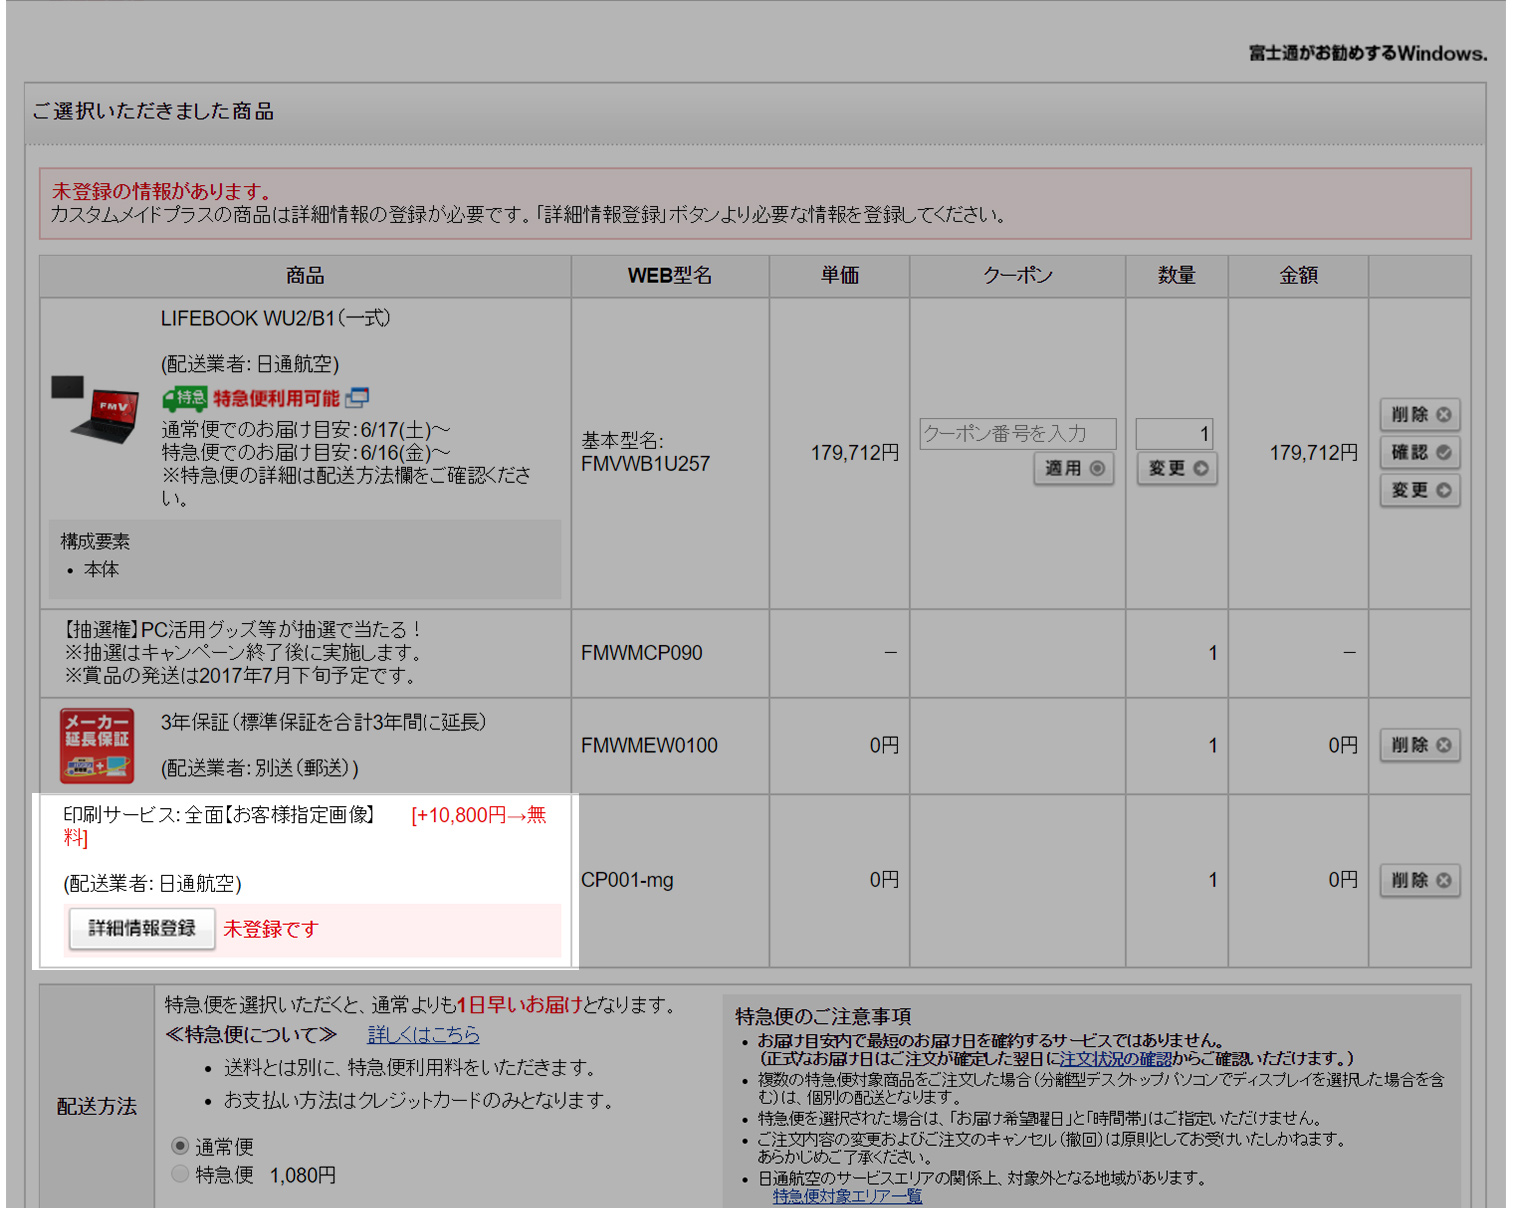Select the 通常便 radio button
Screen dimensions: 1513x1208
(x=180, y=1146)
